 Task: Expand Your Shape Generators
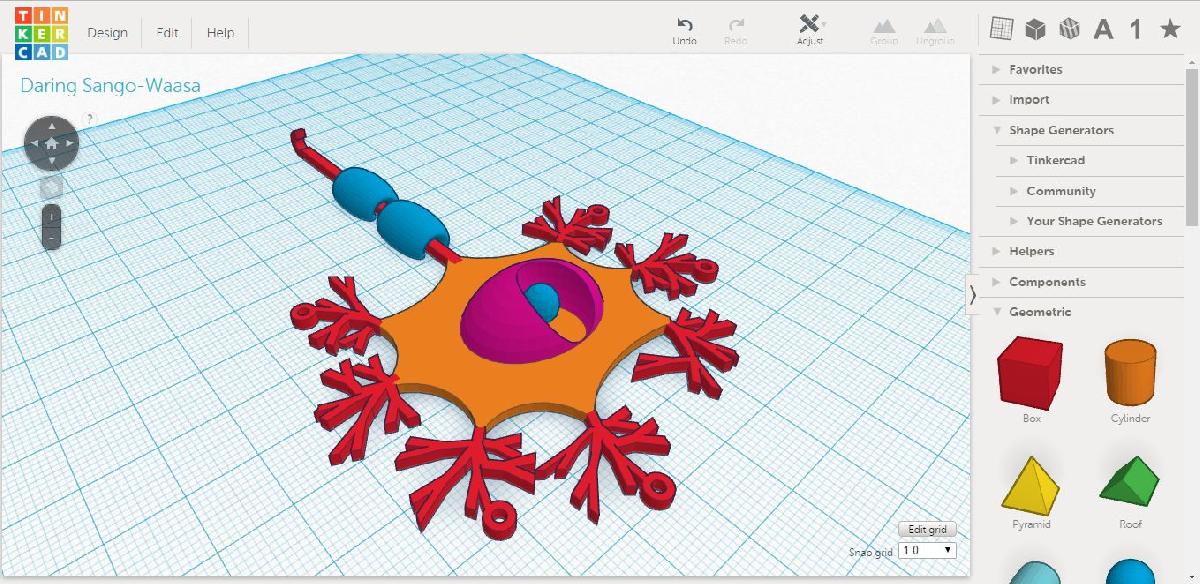(x=1092, y=221)
